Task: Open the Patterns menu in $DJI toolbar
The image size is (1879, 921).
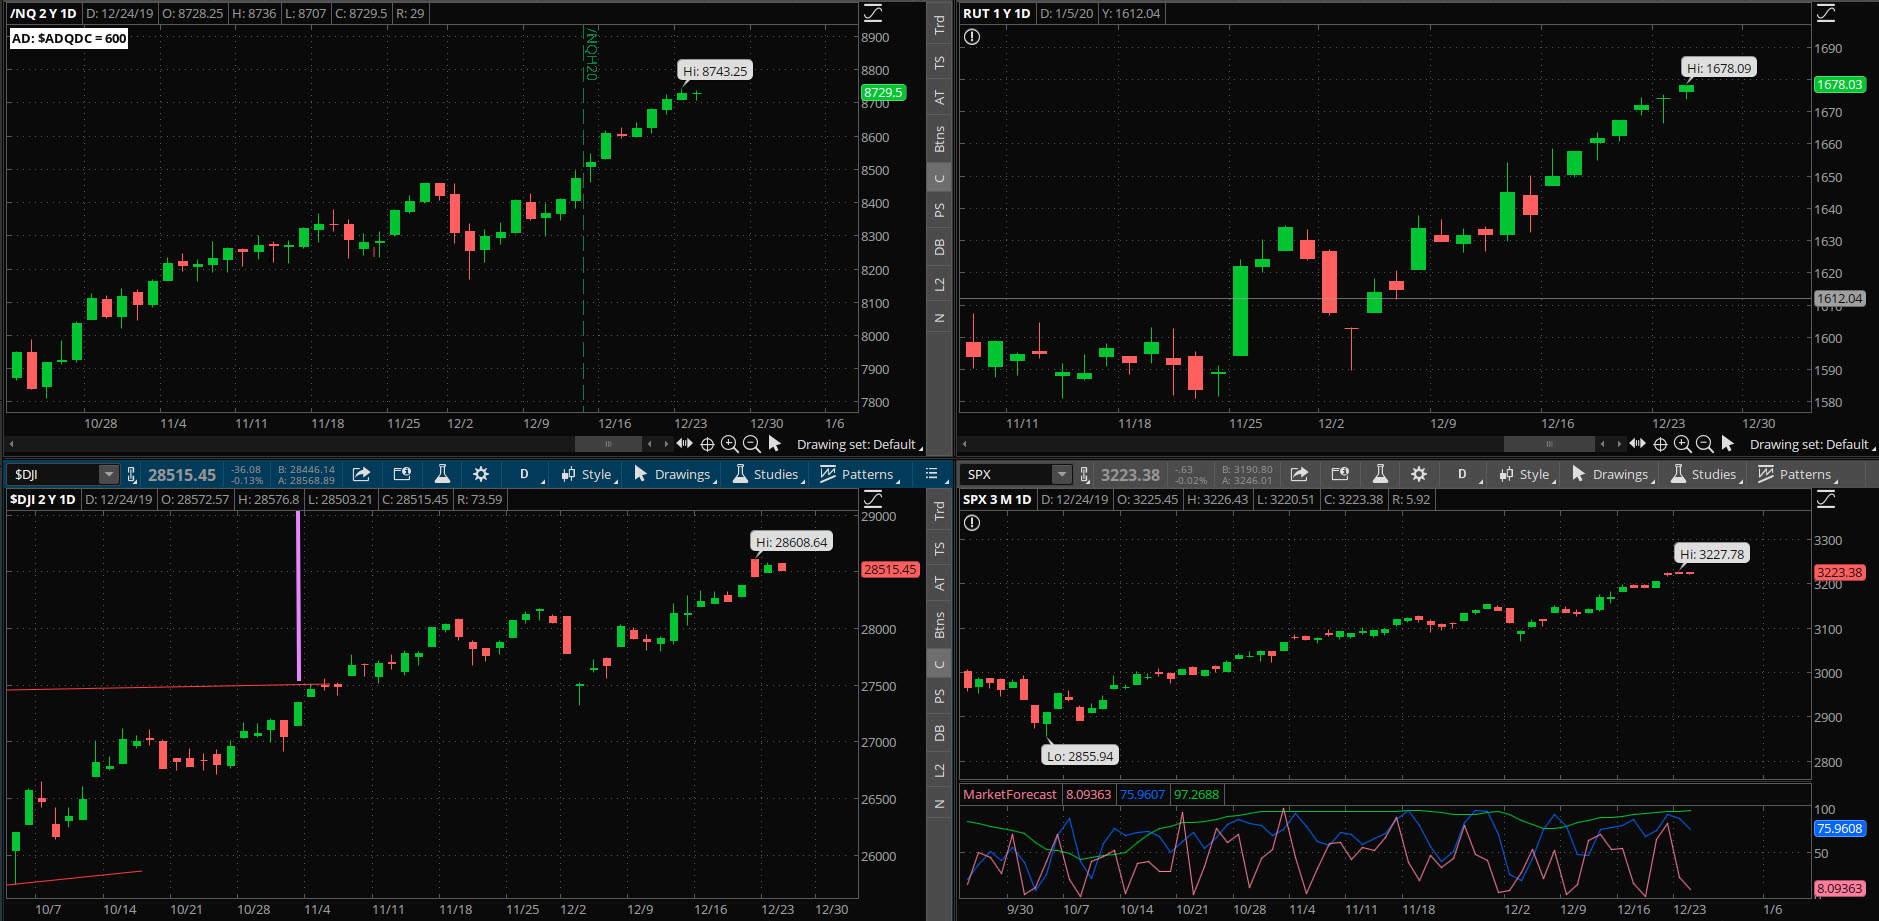Action: [858, 474]
